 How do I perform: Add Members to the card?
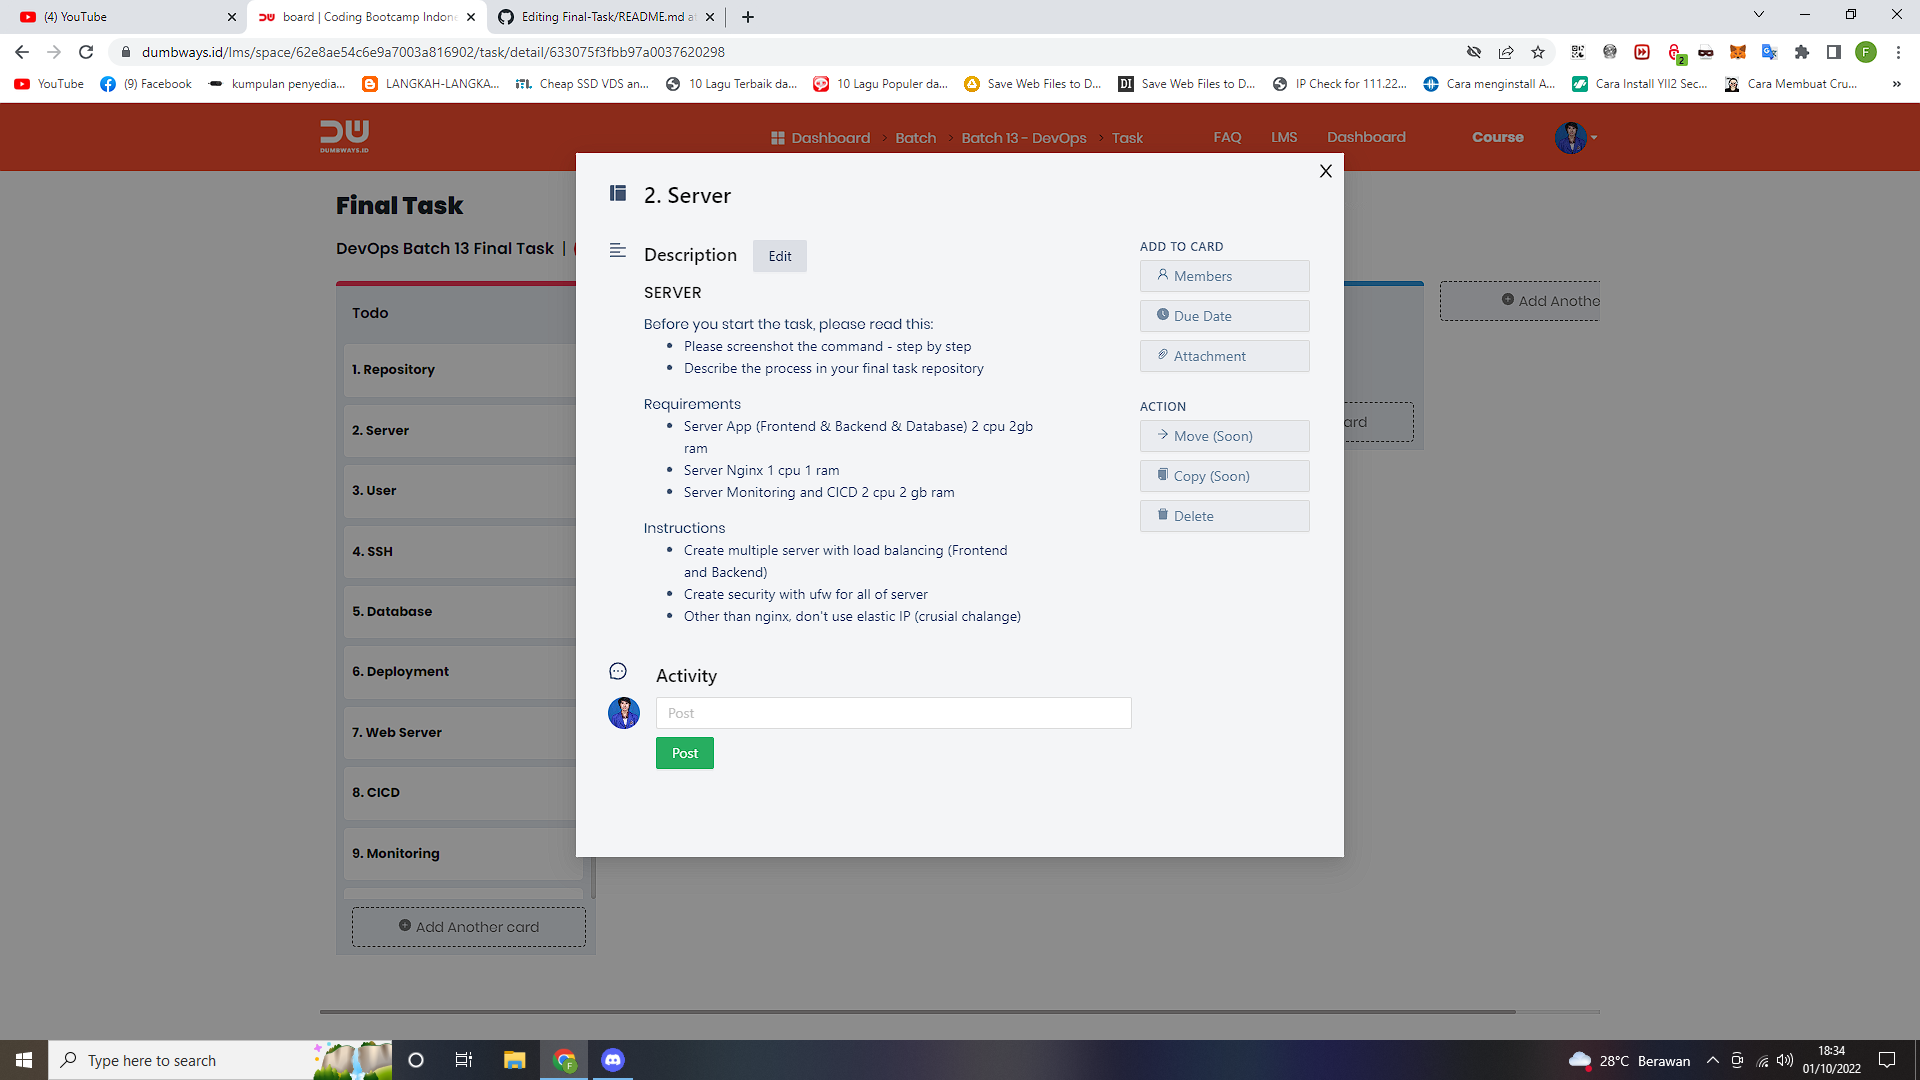click(1224, 276)
